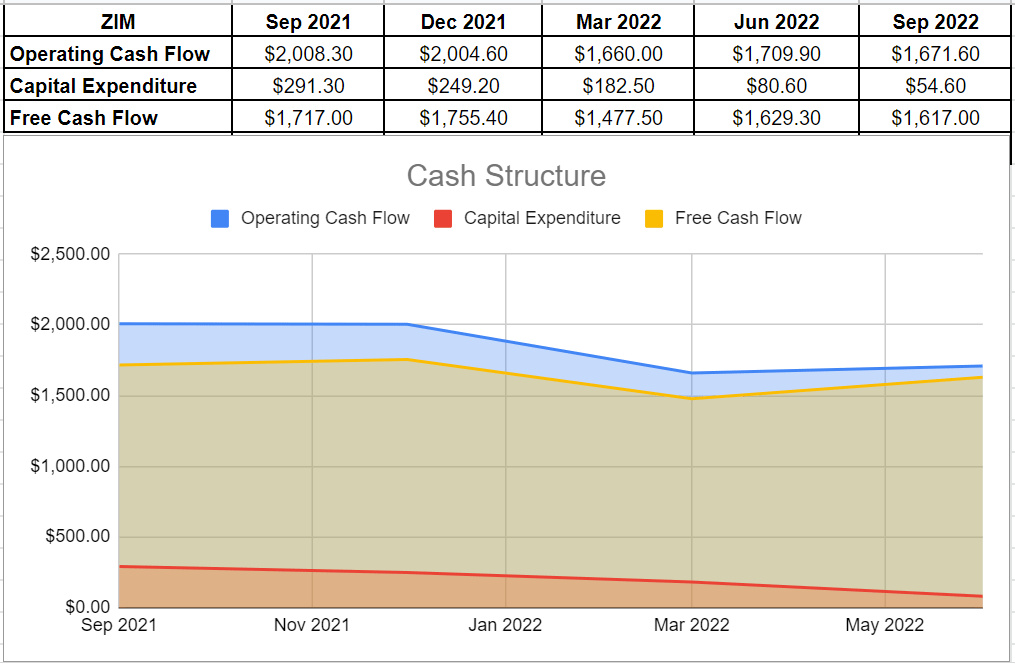Click the cell showing $291.30
Image resolution: width=1015 pixels, height=664 pixels.
click(x=308, y=85)
